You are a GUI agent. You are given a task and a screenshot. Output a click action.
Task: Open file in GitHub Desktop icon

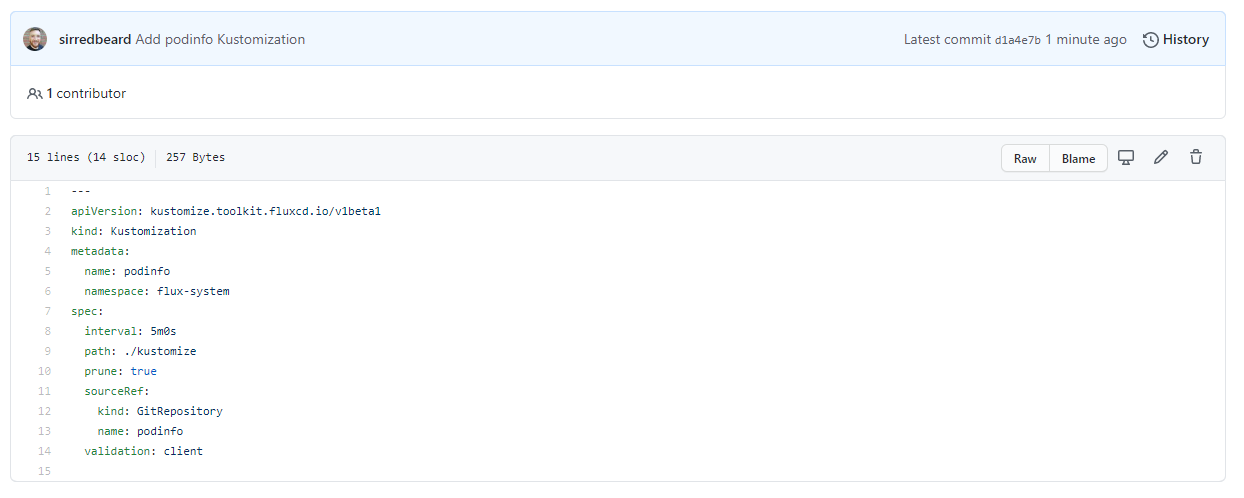1126,158
